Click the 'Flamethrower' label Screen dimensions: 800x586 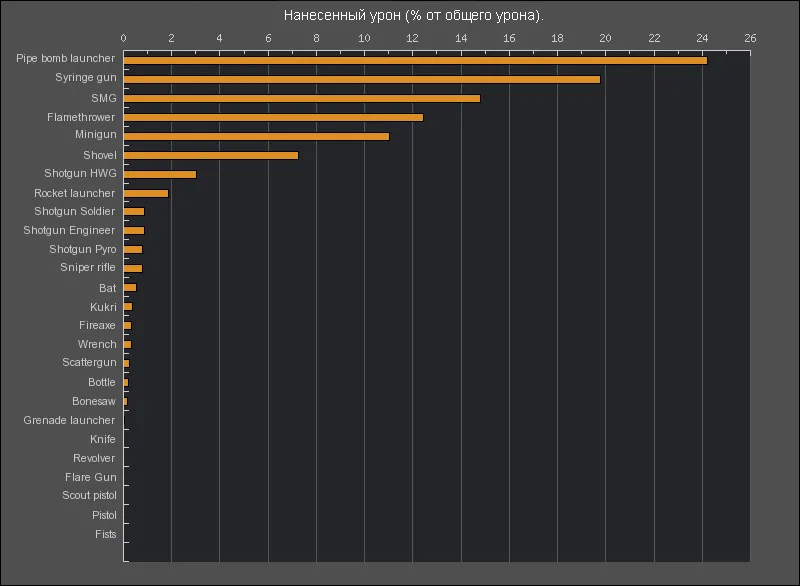point(81,117)
